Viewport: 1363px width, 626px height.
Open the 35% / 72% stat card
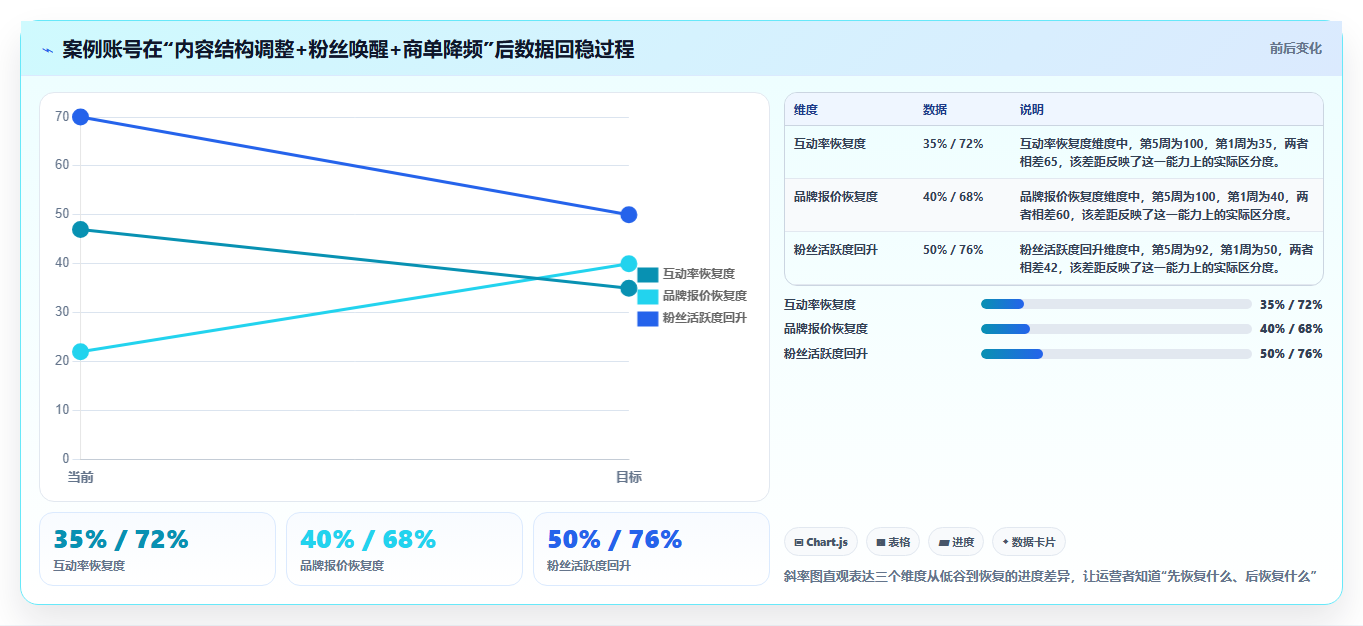pyautogui.click(x=157, y=549)
